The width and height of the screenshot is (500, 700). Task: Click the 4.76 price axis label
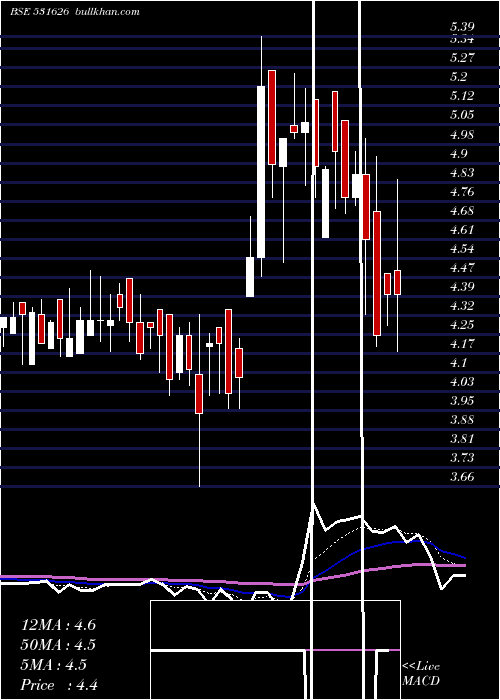point(462,192)
